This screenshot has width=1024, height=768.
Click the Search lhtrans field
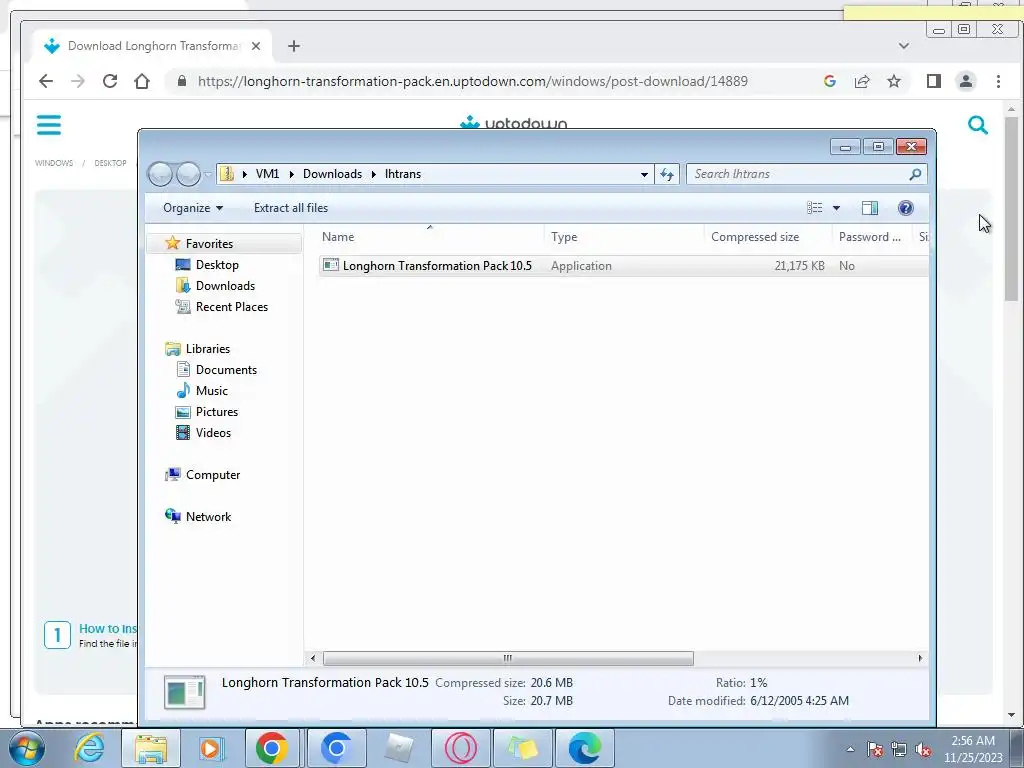tap(807, 174)
